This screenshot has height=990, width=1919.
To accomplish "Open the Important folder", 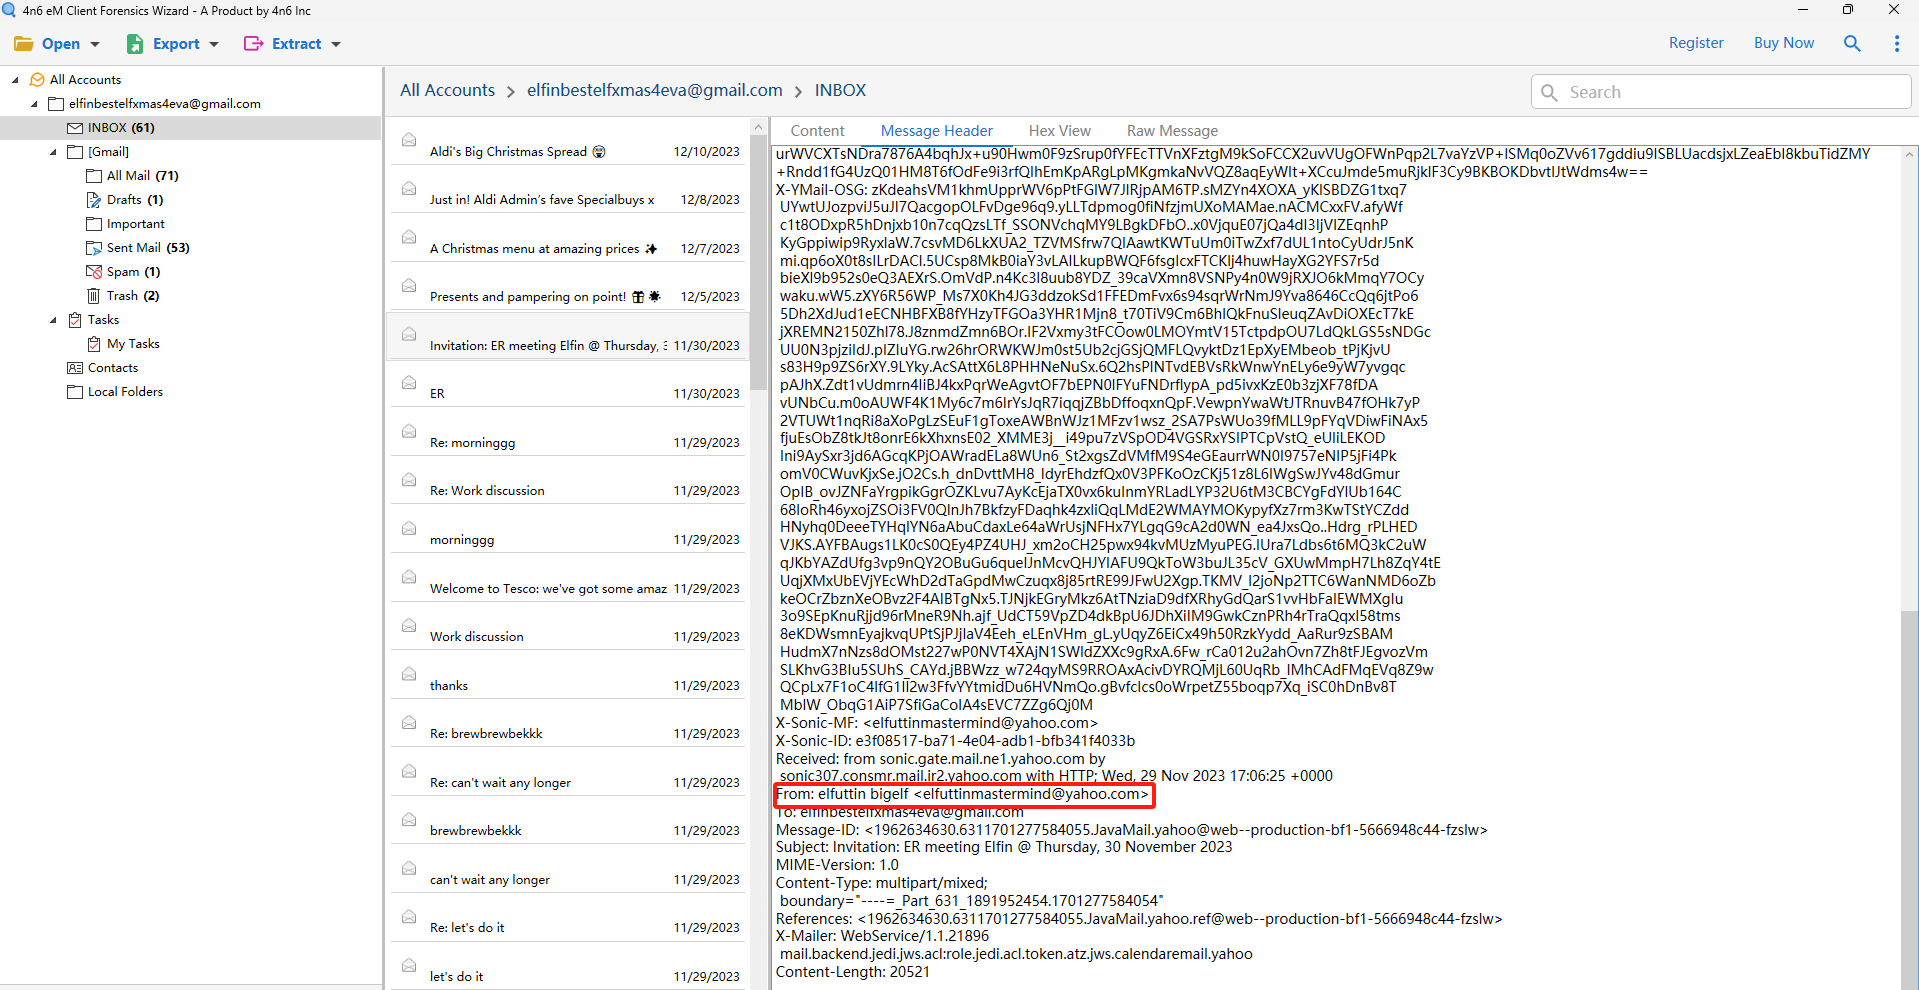I will tap(135, 224).
